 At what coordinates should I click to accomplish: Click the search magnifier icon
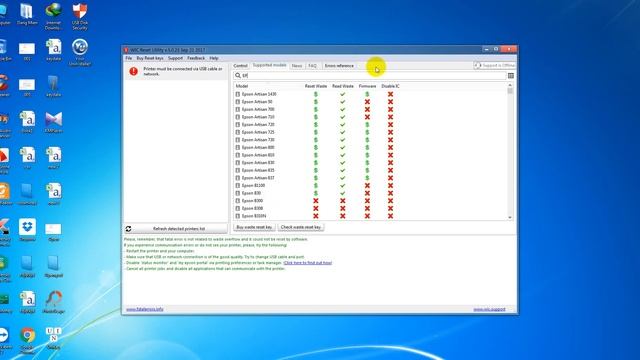coord(238,76)
